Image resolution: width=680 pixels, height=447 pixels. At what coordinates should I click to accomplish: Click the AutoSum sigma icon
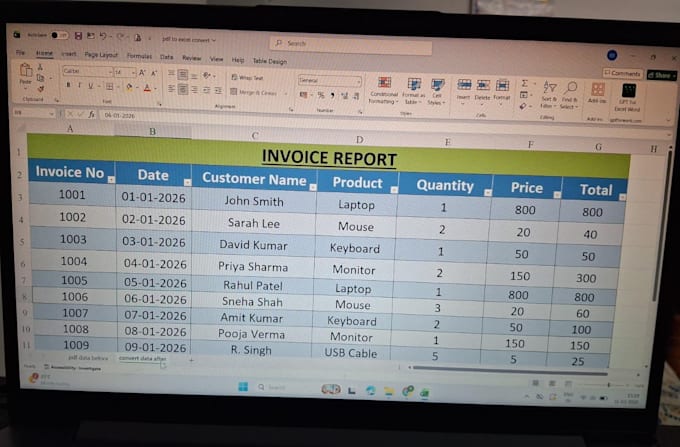[x=524, y=83]
